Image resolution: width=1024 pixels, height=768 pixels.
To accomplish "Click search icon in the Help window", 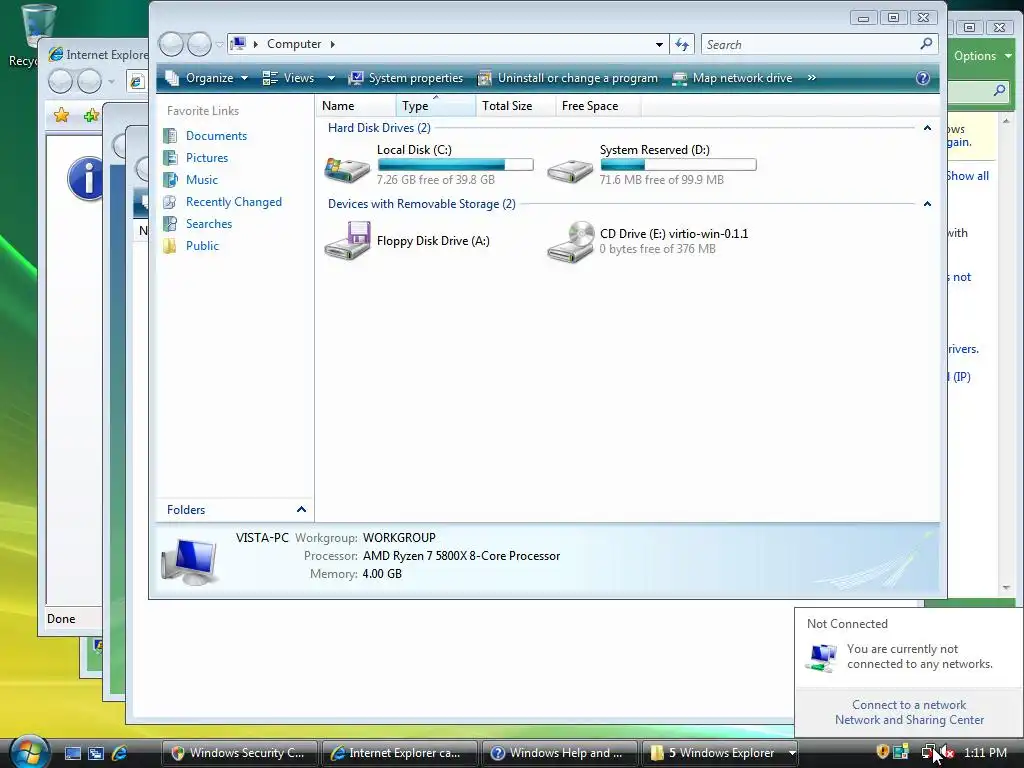I will [999, 91].
